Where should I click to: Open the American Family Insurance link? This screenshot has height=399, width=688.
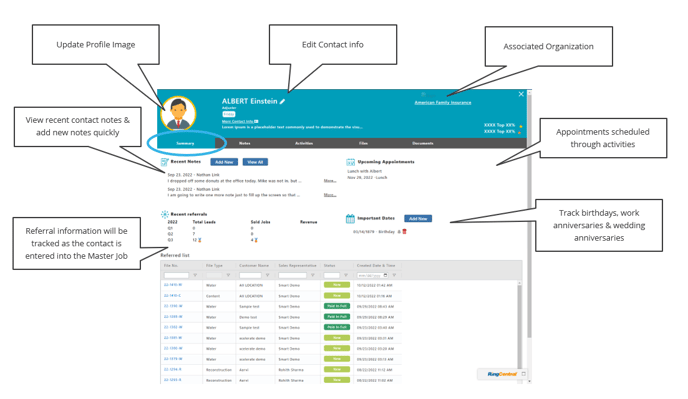tap(443, 103)
